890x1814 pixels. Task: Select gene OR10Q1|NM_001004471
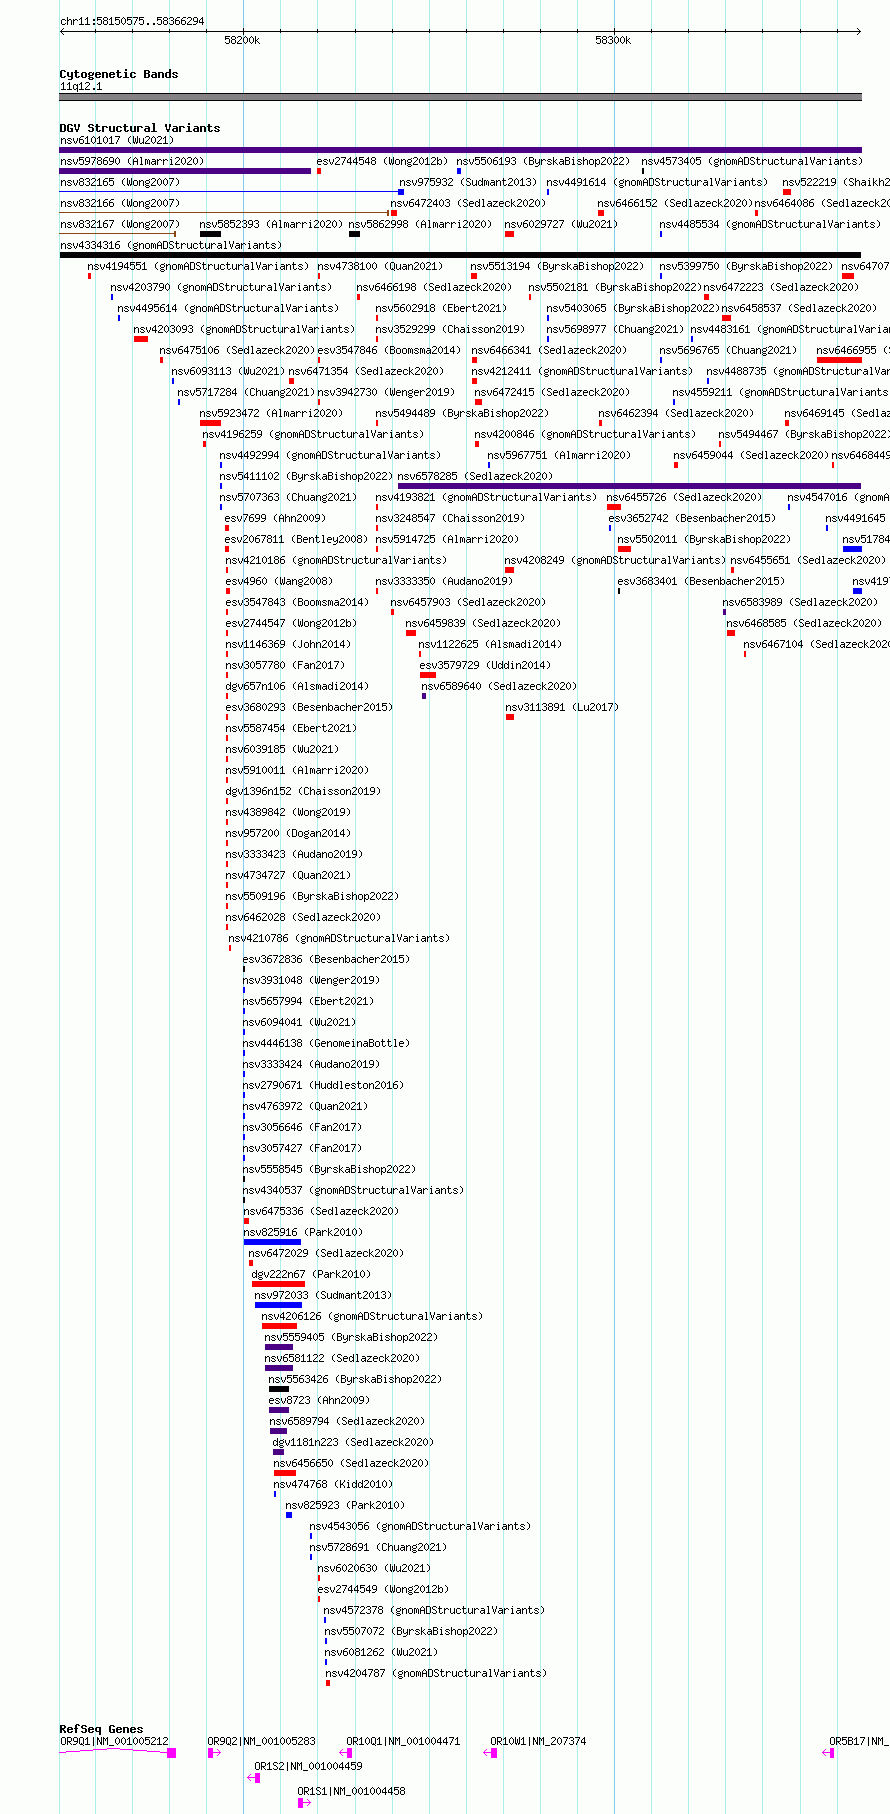[x=403, y=1741]
